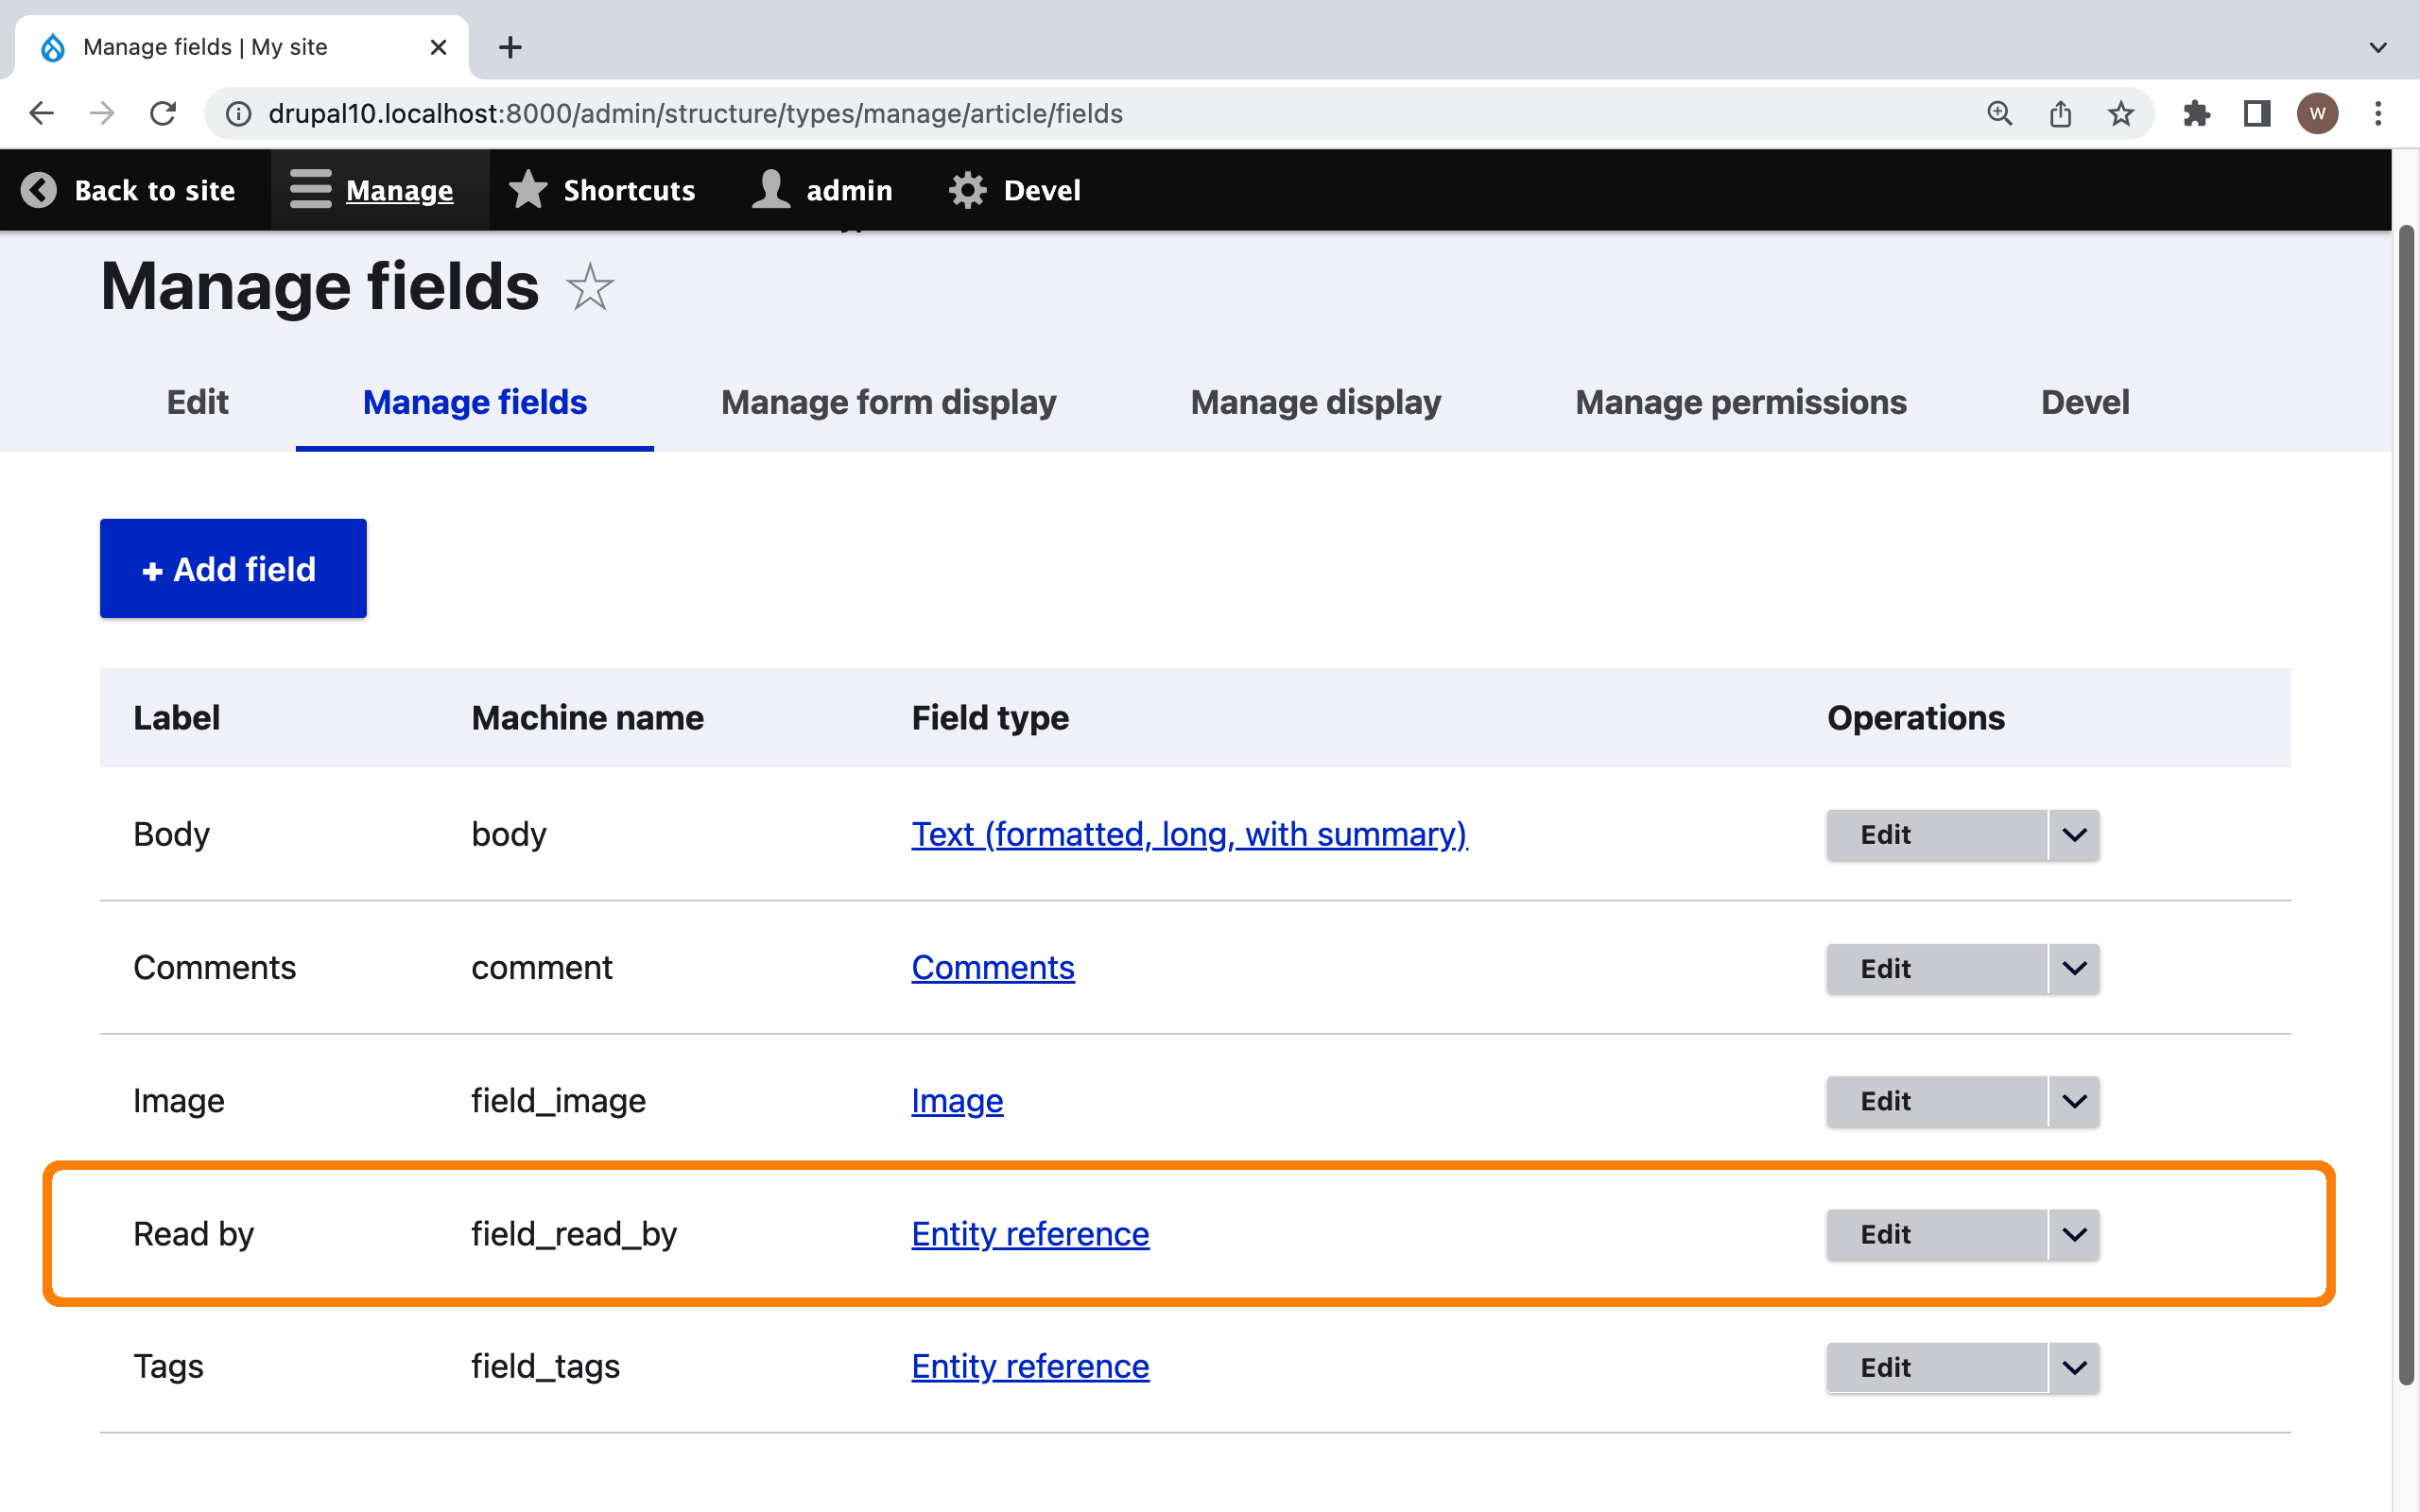
Task: Bookmark this page with Chrome star icon
Action: point(2120,113)
